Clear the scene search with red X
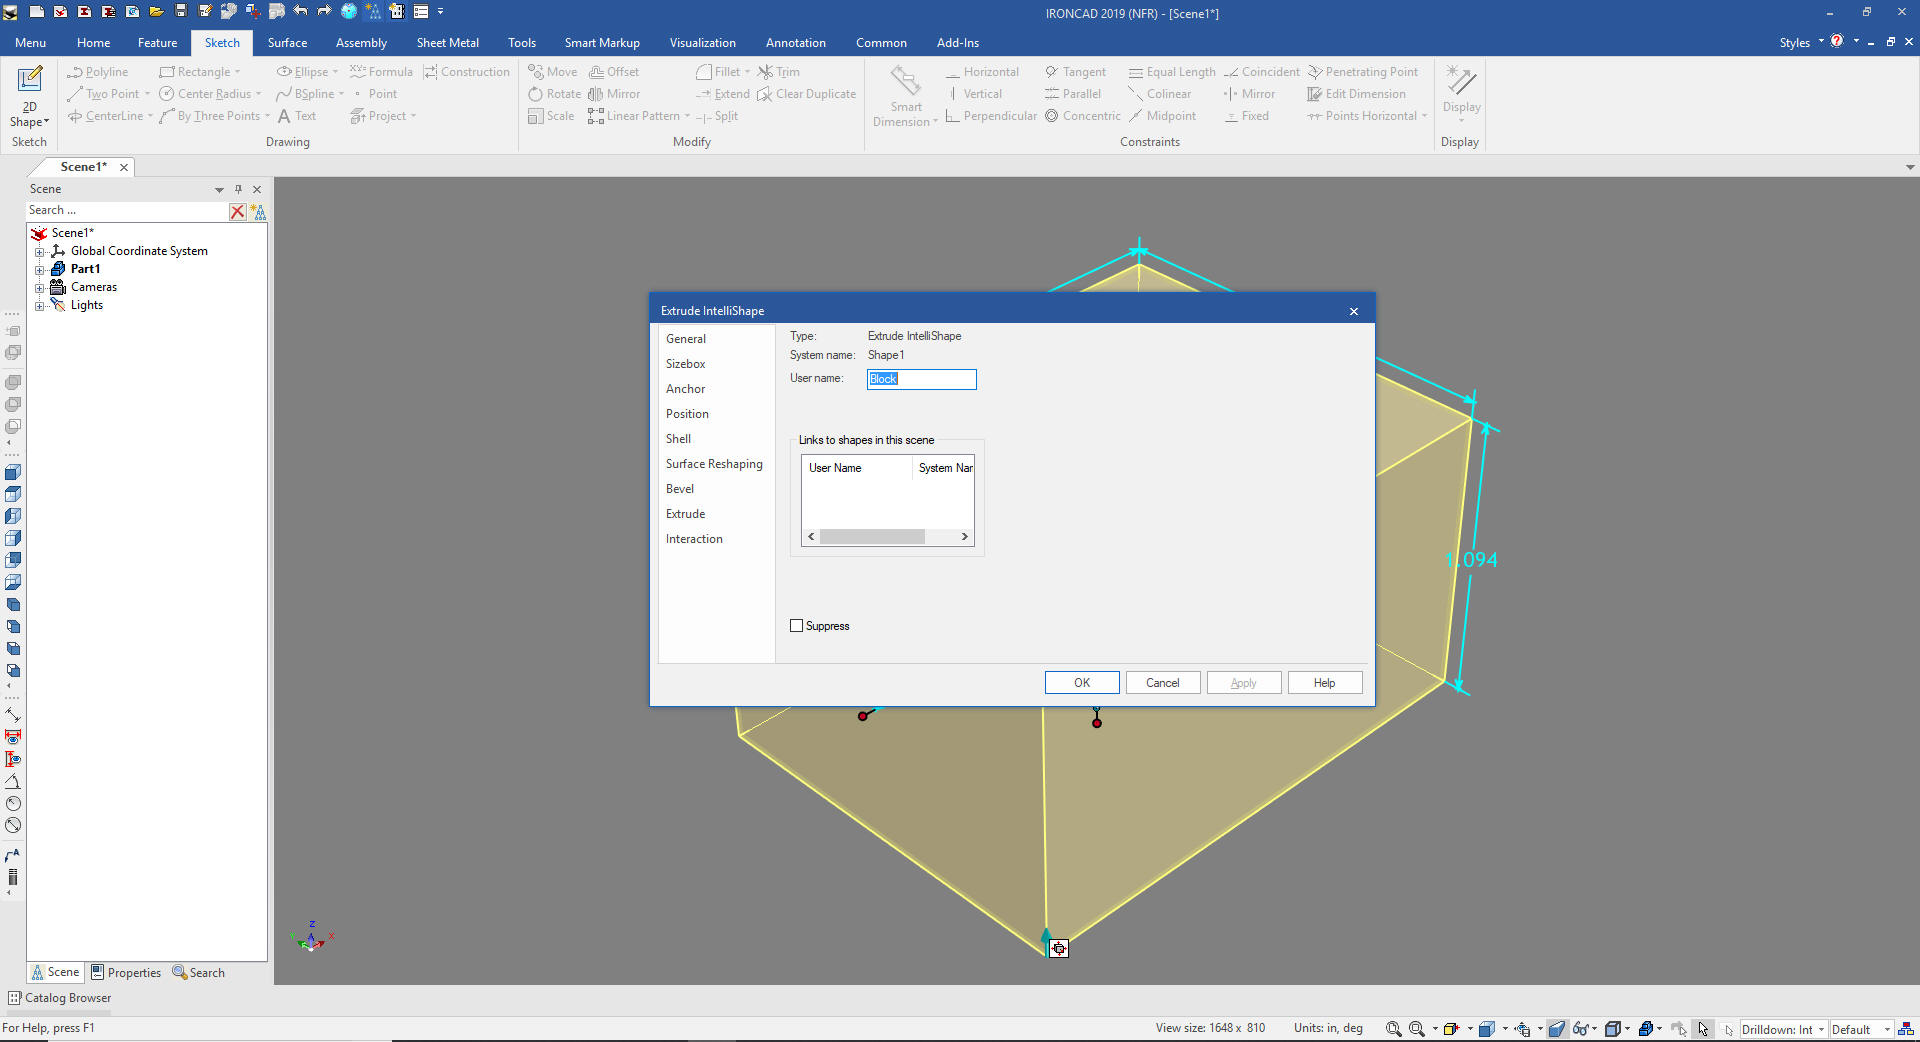This screenshot has height=1042, width=1920. click(237, 211)
